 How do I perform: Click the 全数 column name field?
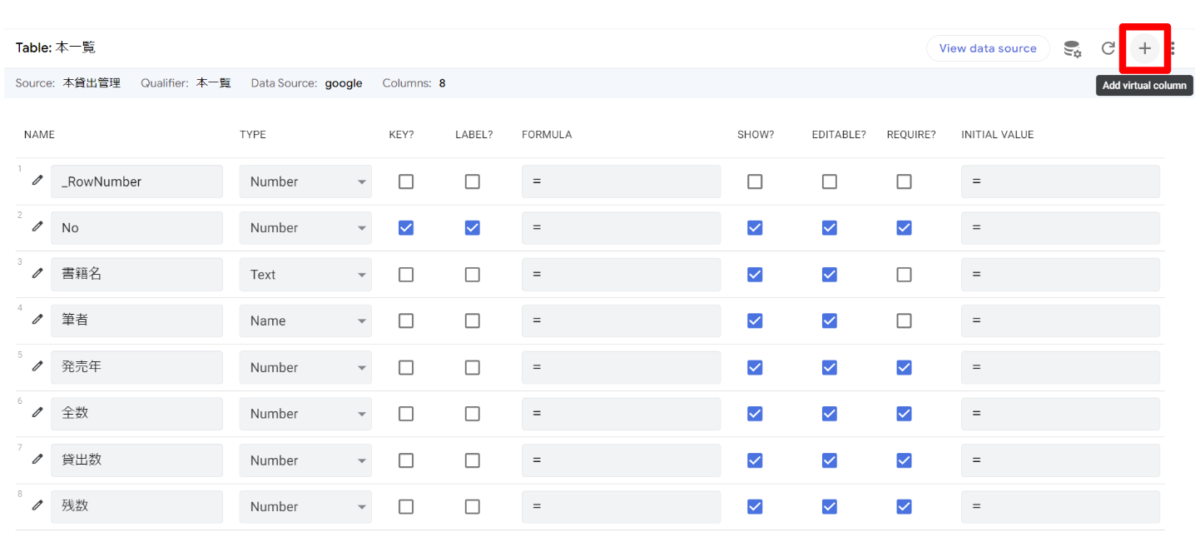point(136,413)
